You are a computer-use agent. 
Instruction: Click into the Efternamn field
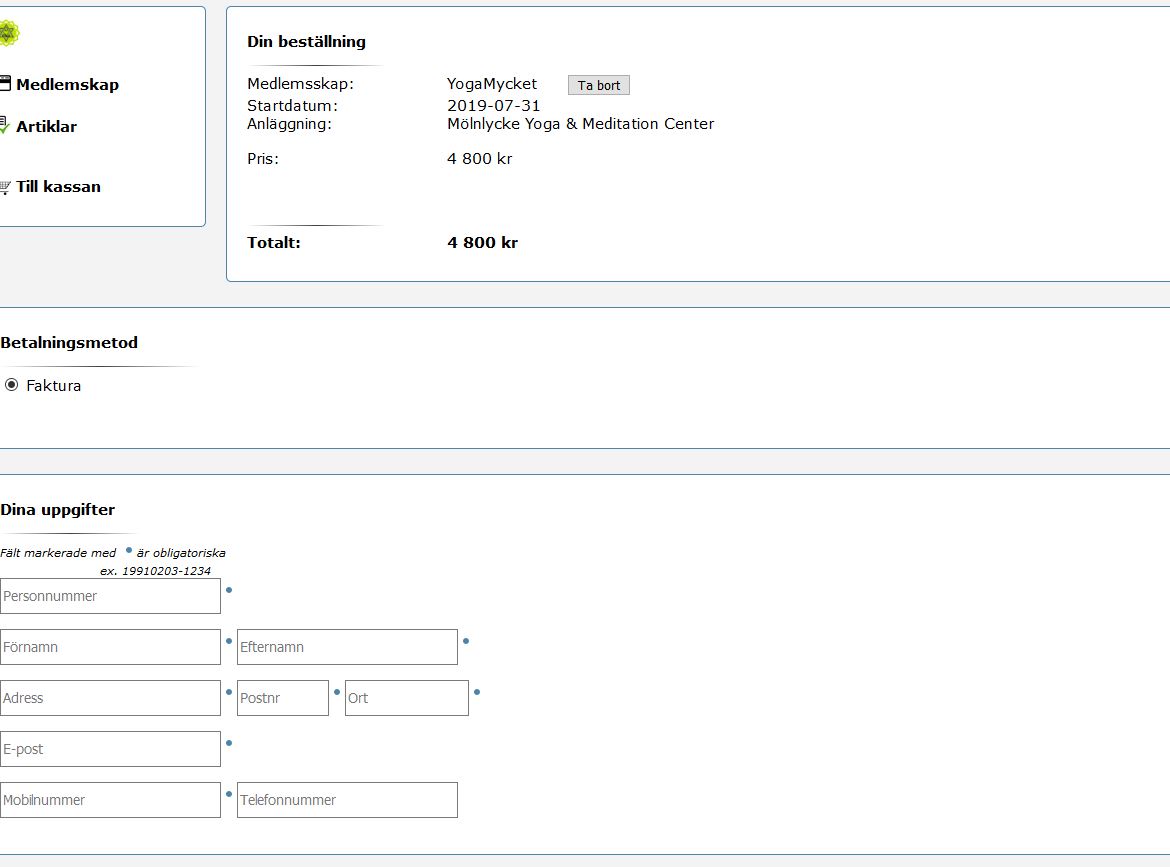click(x=347, y=647)
